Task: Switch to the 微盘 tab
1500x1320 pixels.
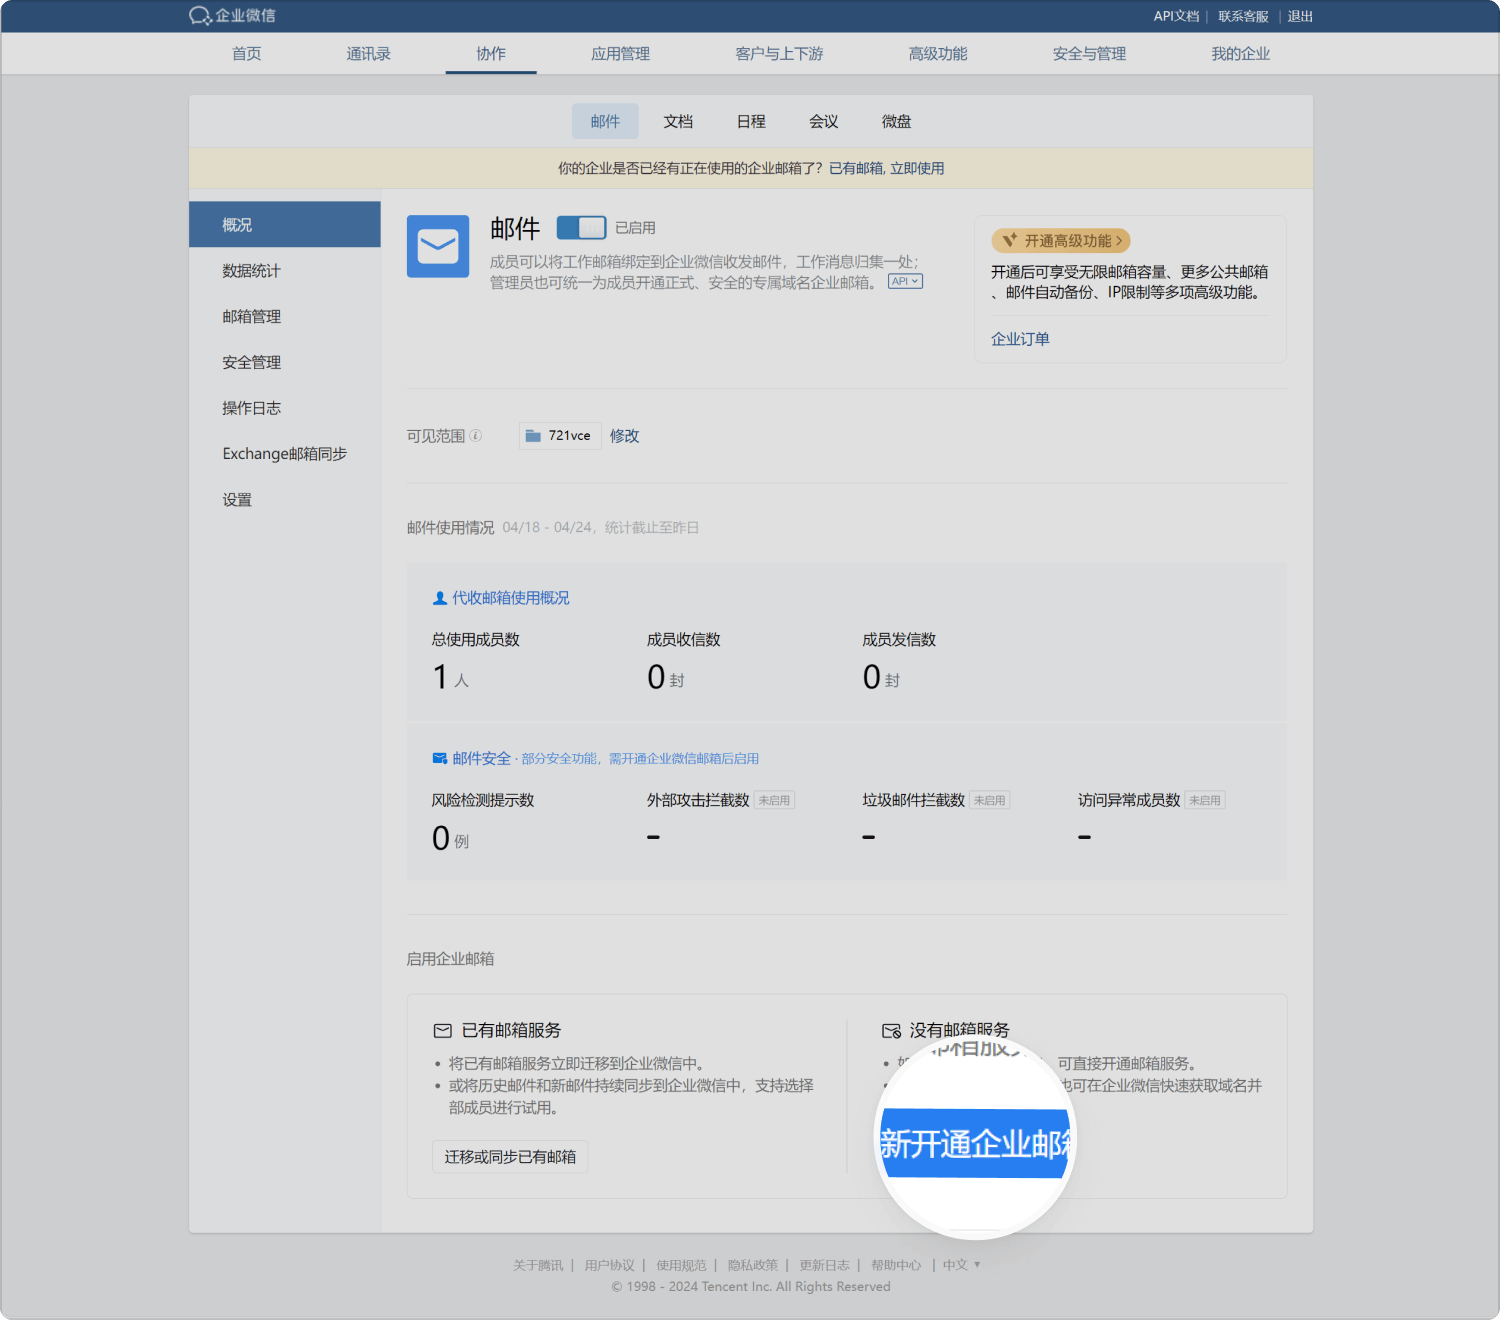Action: tap(896, 121)
